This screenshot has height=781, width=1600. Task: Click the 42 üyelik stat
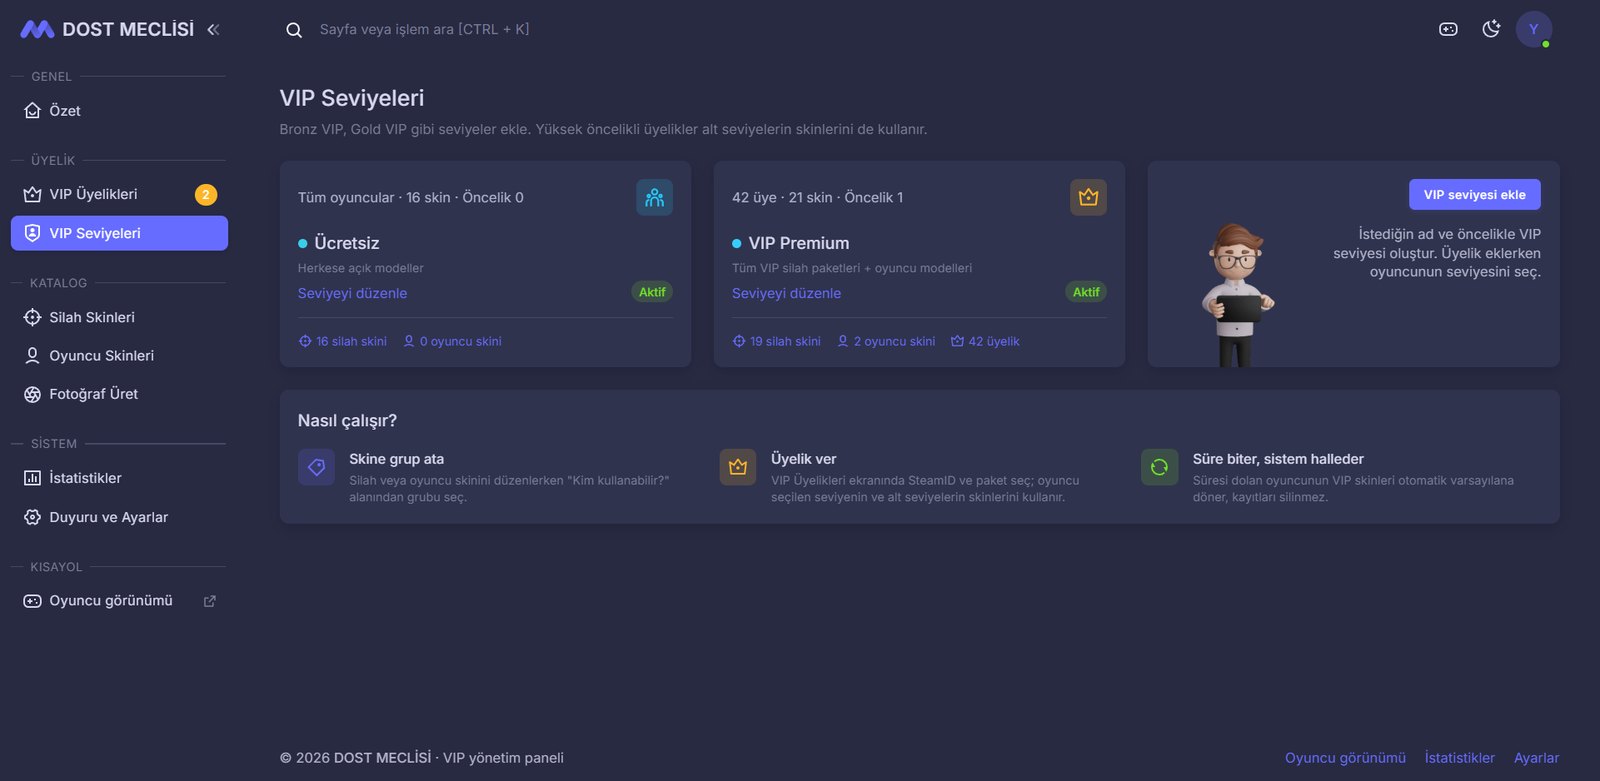click(985, 341)
